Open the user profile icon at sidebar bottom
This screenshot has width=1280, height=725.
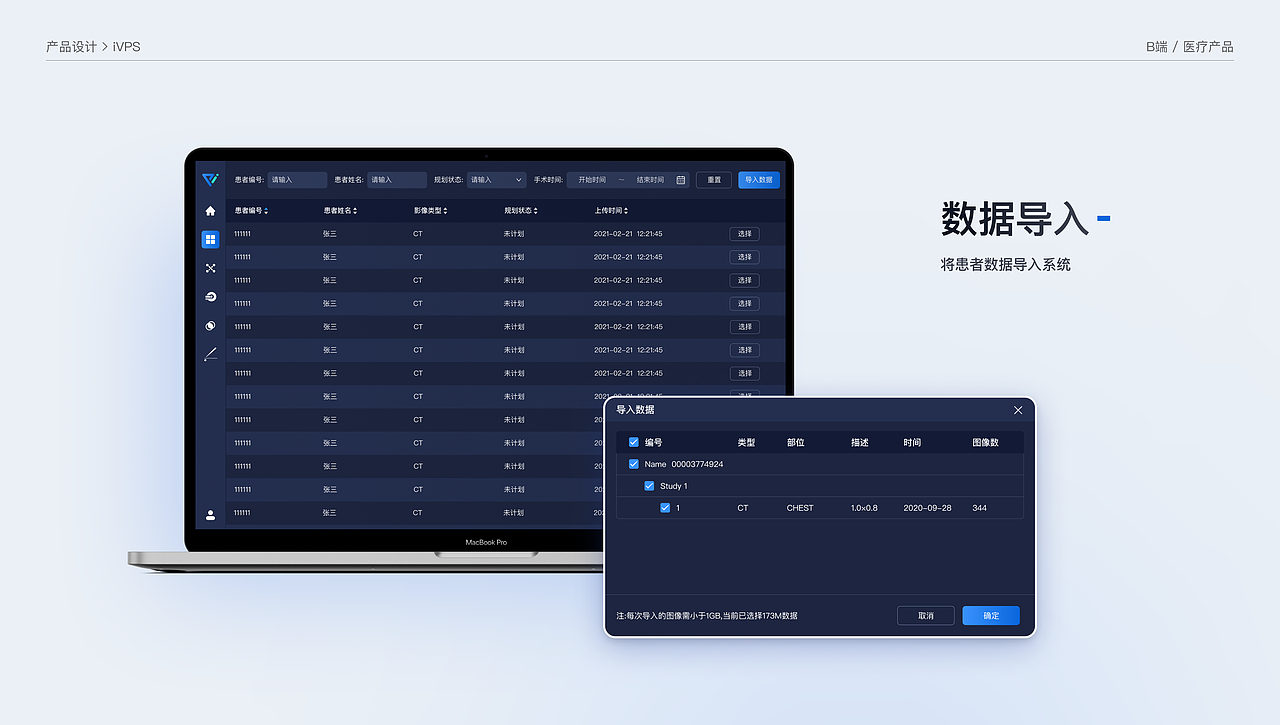click(210, 515)
